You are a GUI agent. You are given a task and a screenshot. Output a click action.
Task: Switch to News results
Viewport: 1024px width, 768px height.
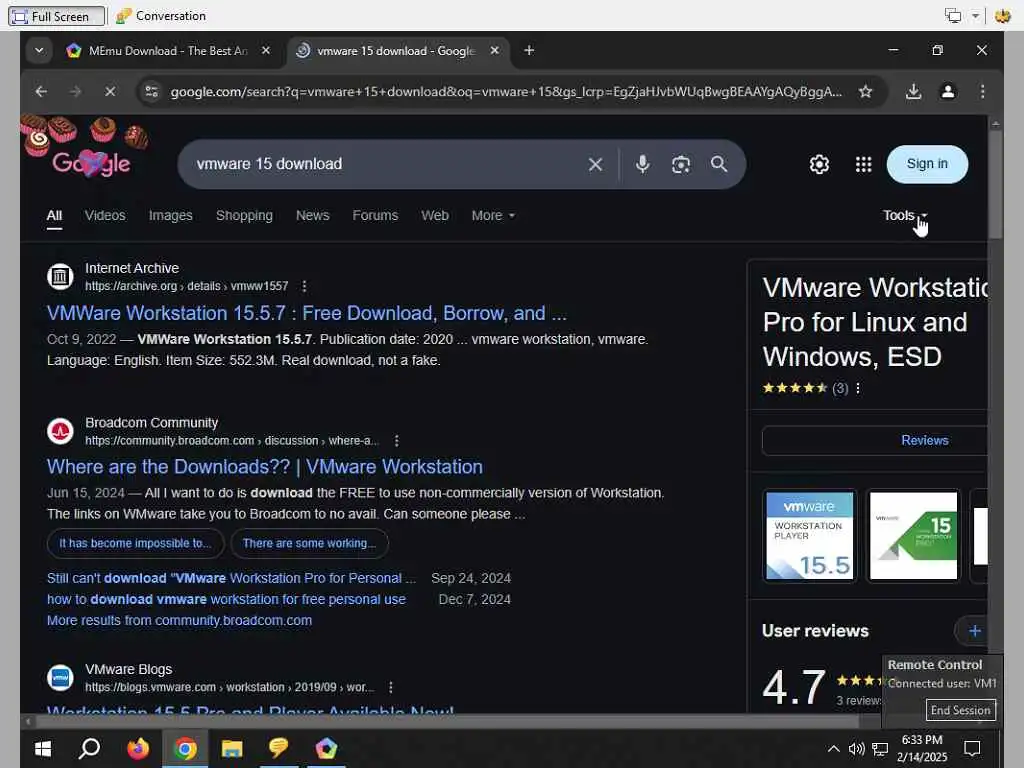pyautogui.click(x=313, y=216)
